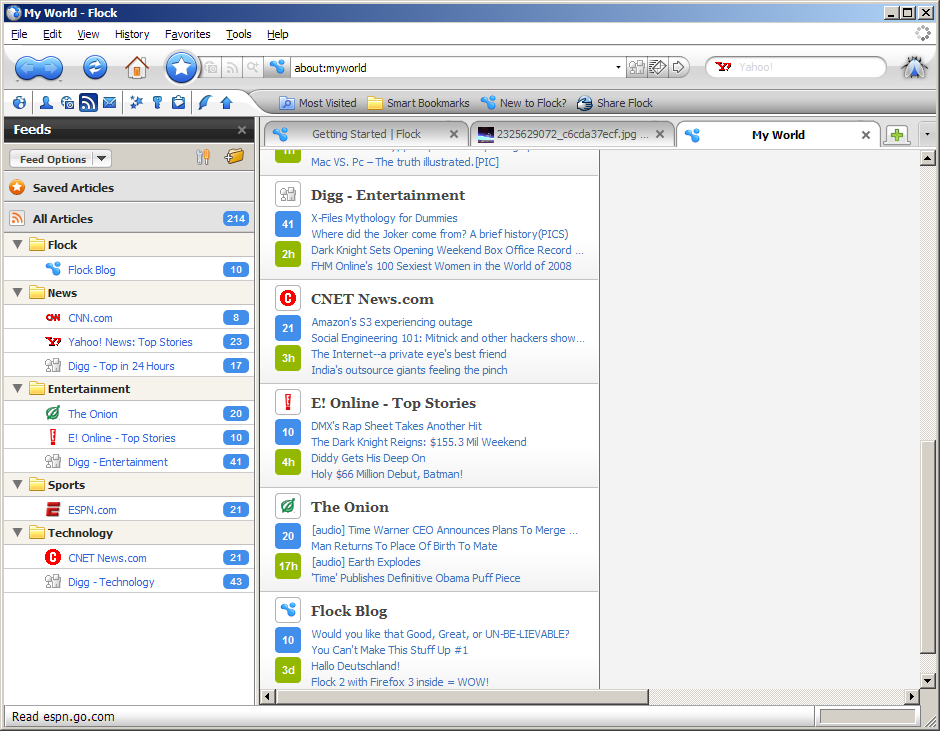Viewport: 940px width, 731px height.
Task: Go forward using the Forward arrow
Action: [x=51, y=68]
